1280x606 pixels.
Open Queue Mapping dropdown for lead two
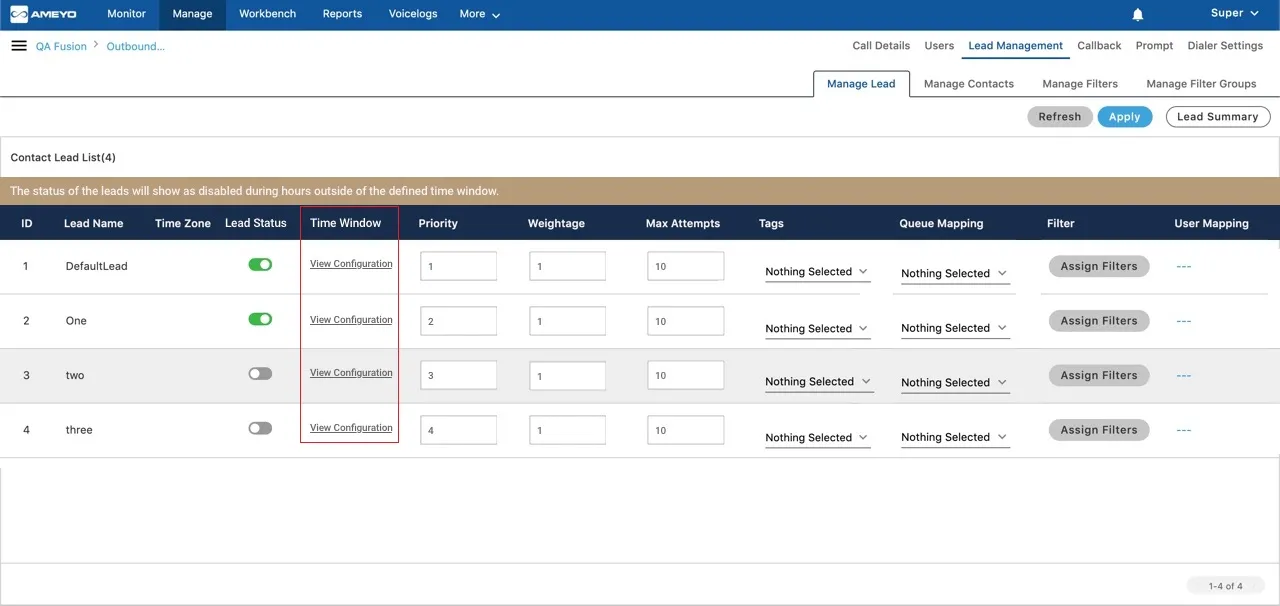click(954, 383)
